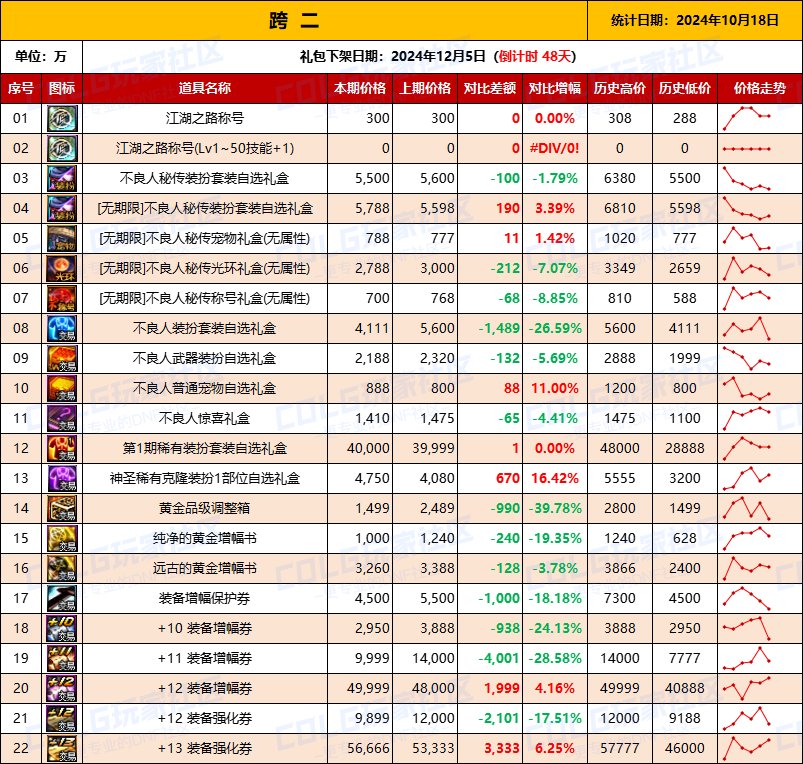Click the 11.00% change cell

tap(555, 388)
